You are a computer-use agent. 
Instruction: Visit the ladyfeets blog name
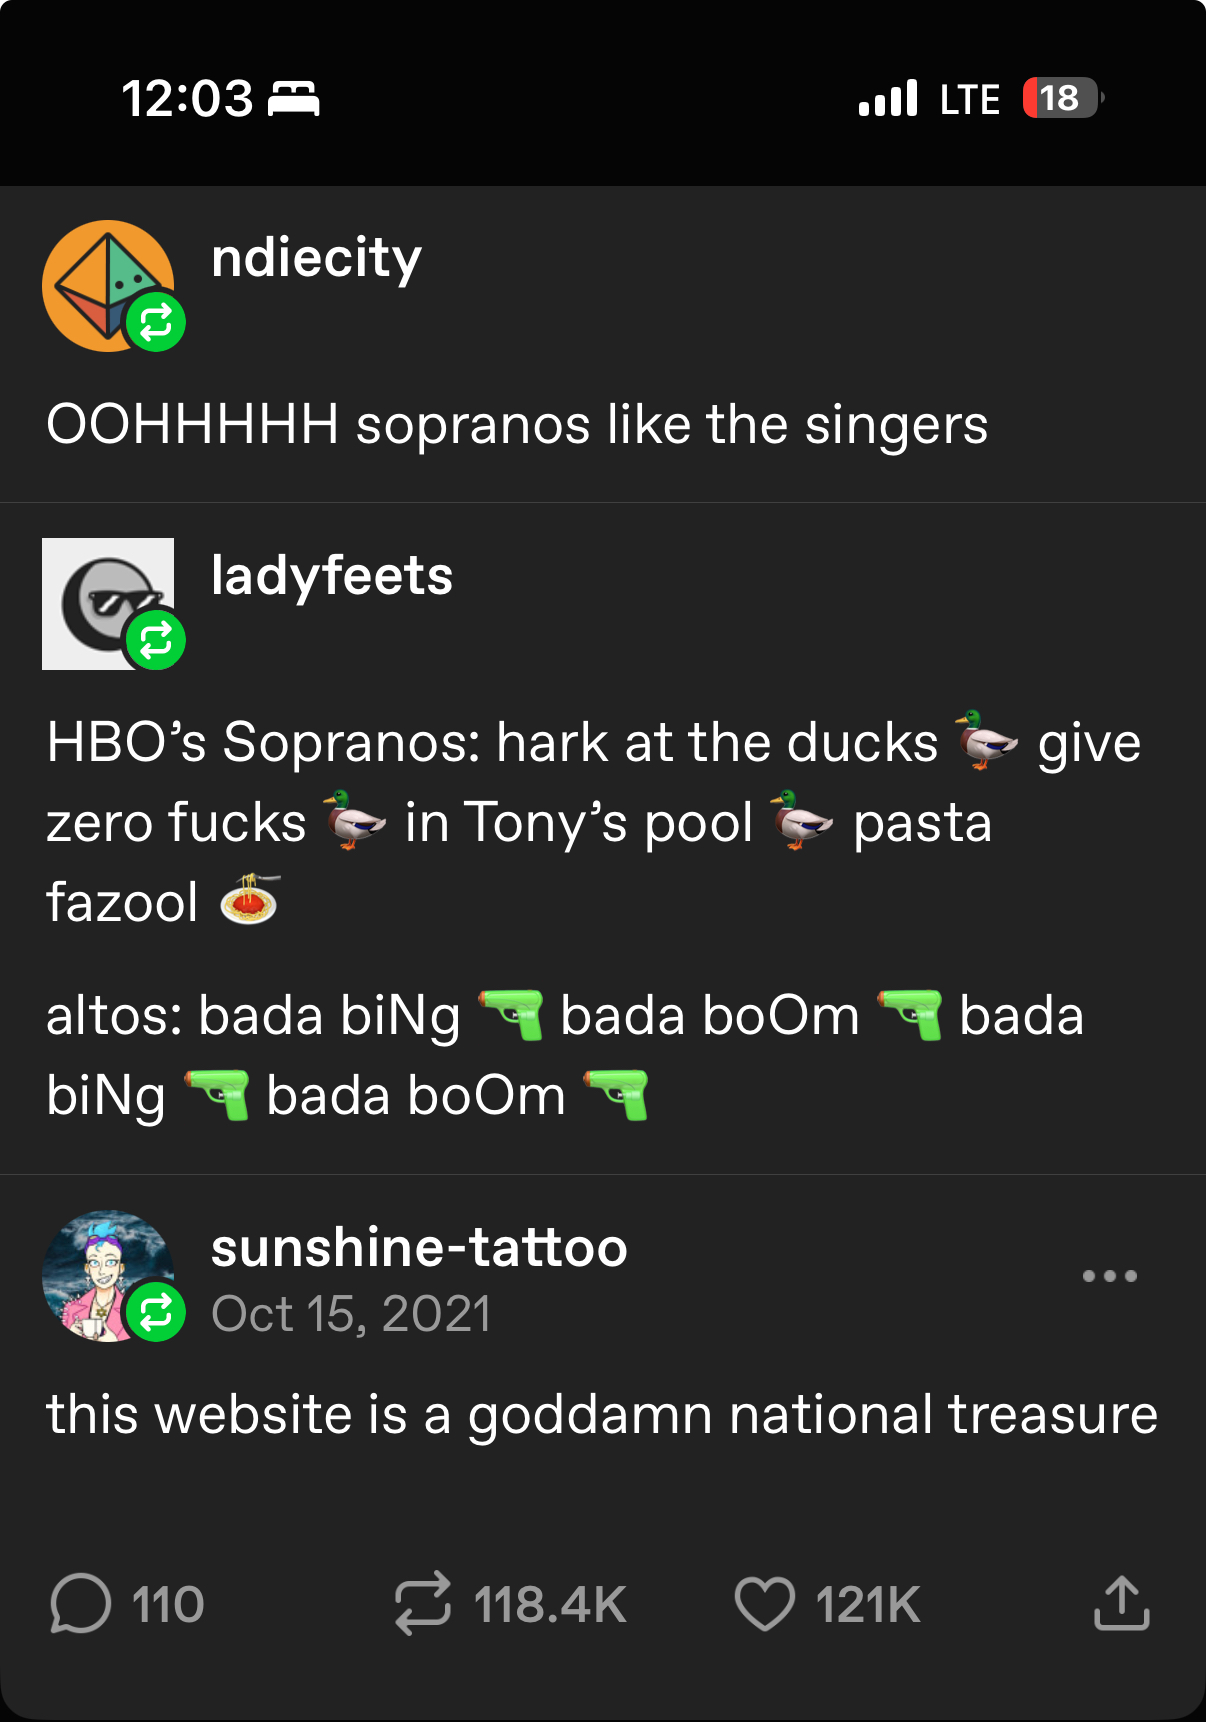(x=332, y=576)
